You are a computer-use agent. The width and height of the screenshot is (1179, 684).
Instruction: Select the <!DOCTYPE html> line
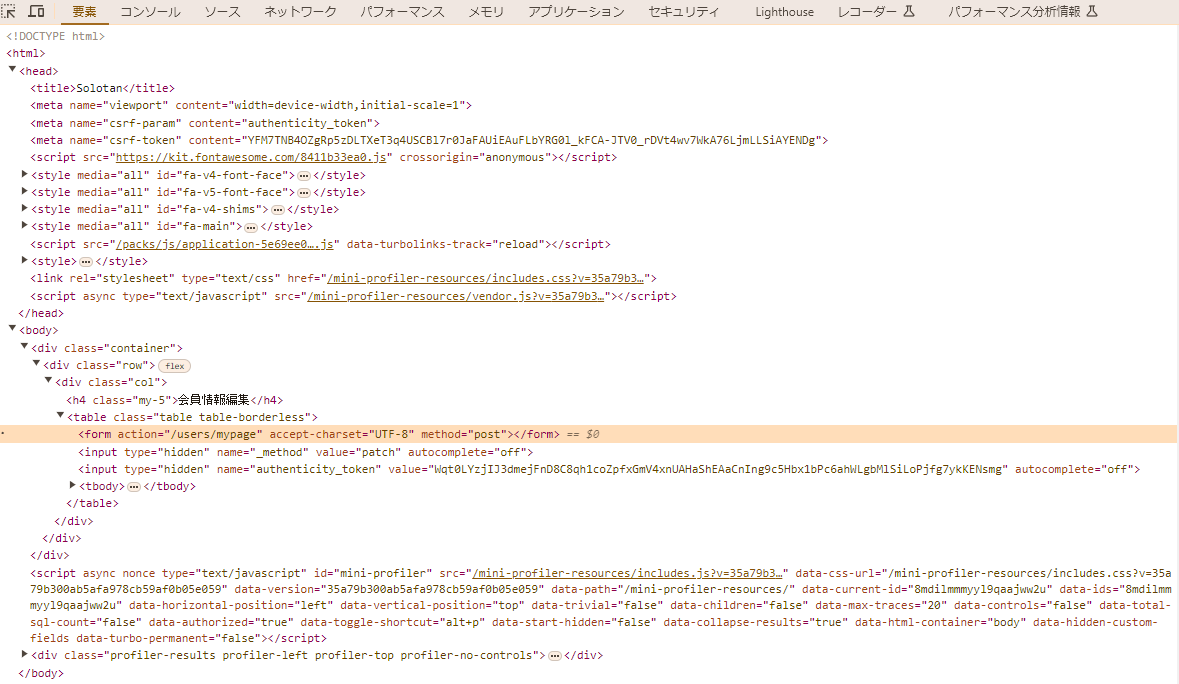pos(56,36)
